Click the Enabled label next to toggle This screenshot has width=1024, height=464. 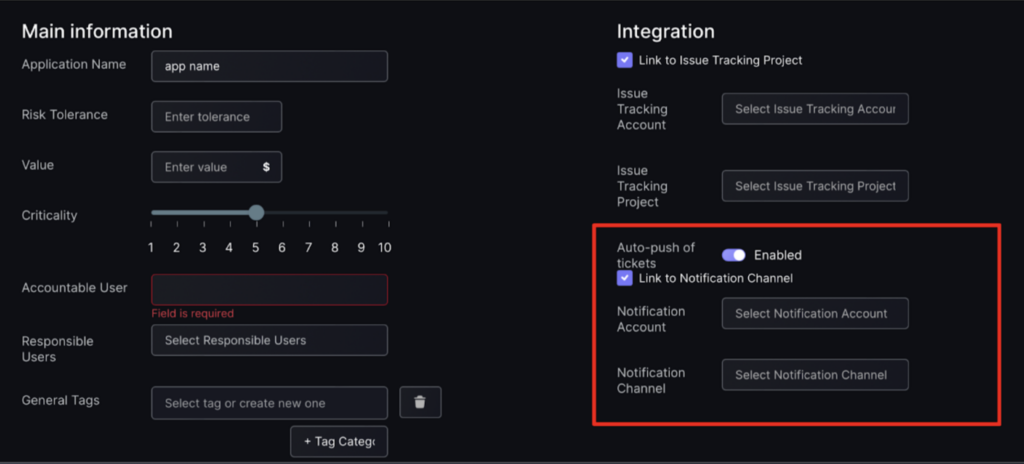778,255
